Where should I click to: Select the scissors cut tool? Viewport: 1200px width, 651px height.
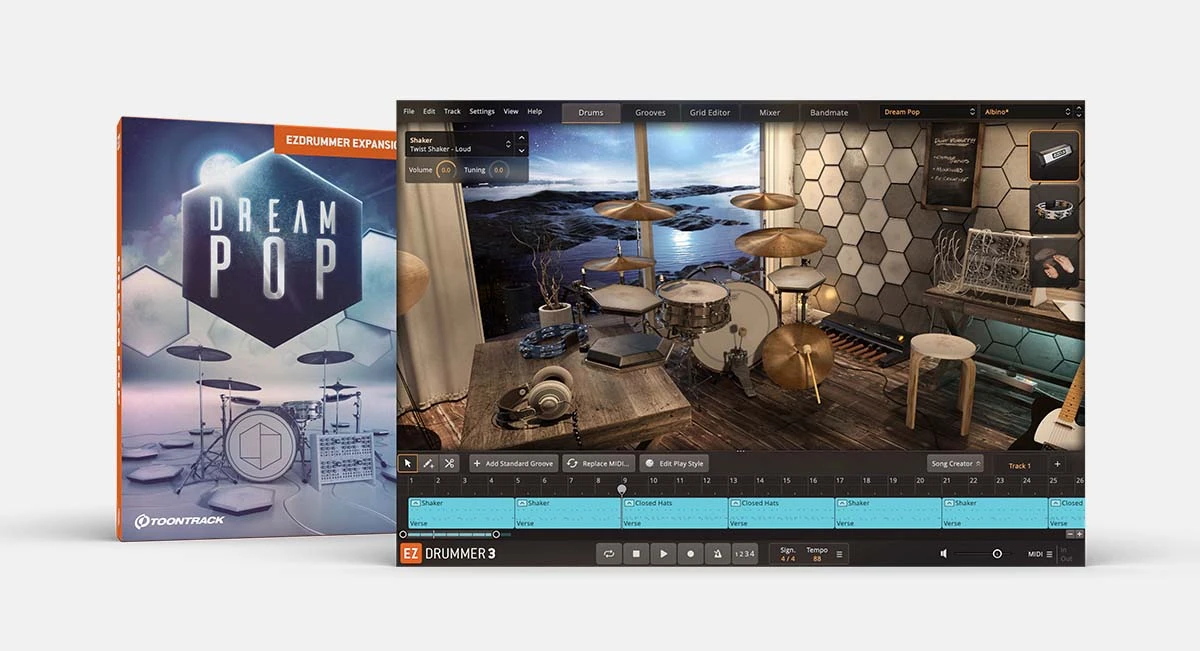[450, 463]
